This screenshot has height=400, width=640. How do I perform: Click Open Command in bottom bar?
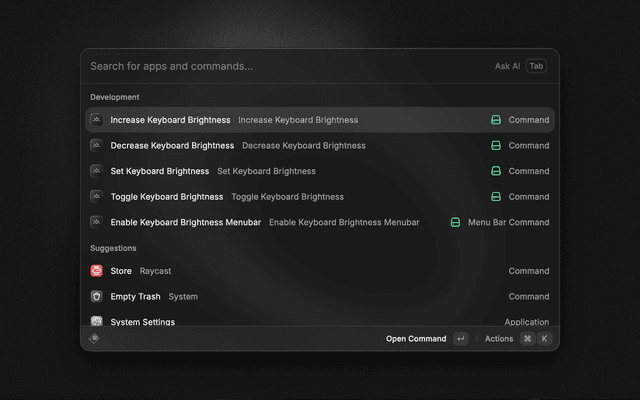click(x=416, y=339)
